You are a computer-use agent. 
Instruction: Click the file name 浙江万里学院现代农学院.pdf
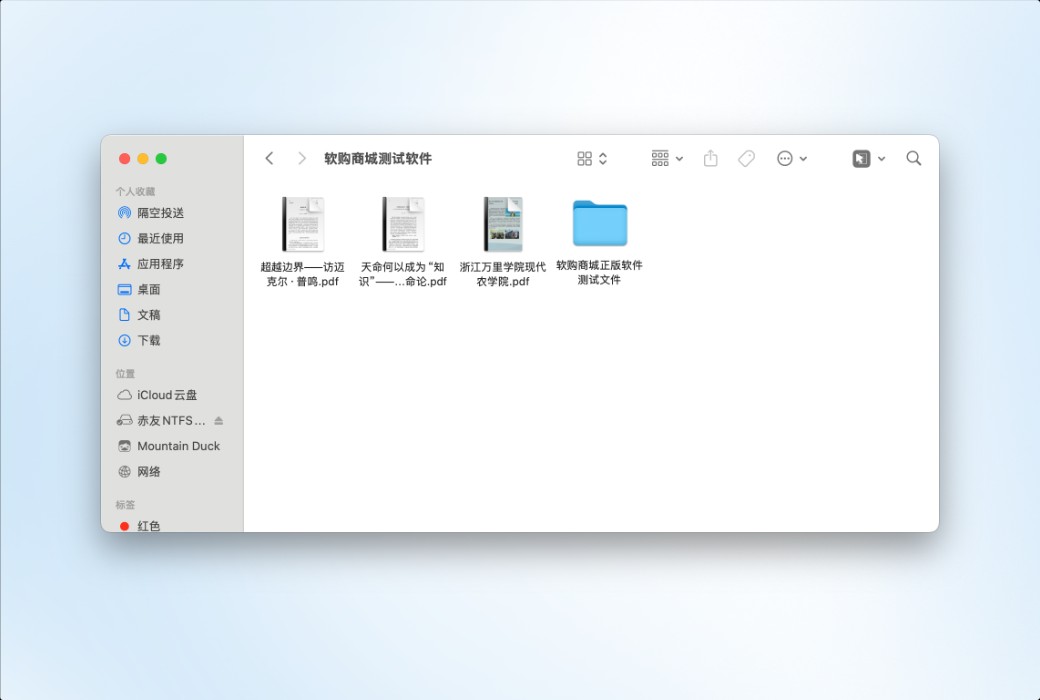(503, 274)
